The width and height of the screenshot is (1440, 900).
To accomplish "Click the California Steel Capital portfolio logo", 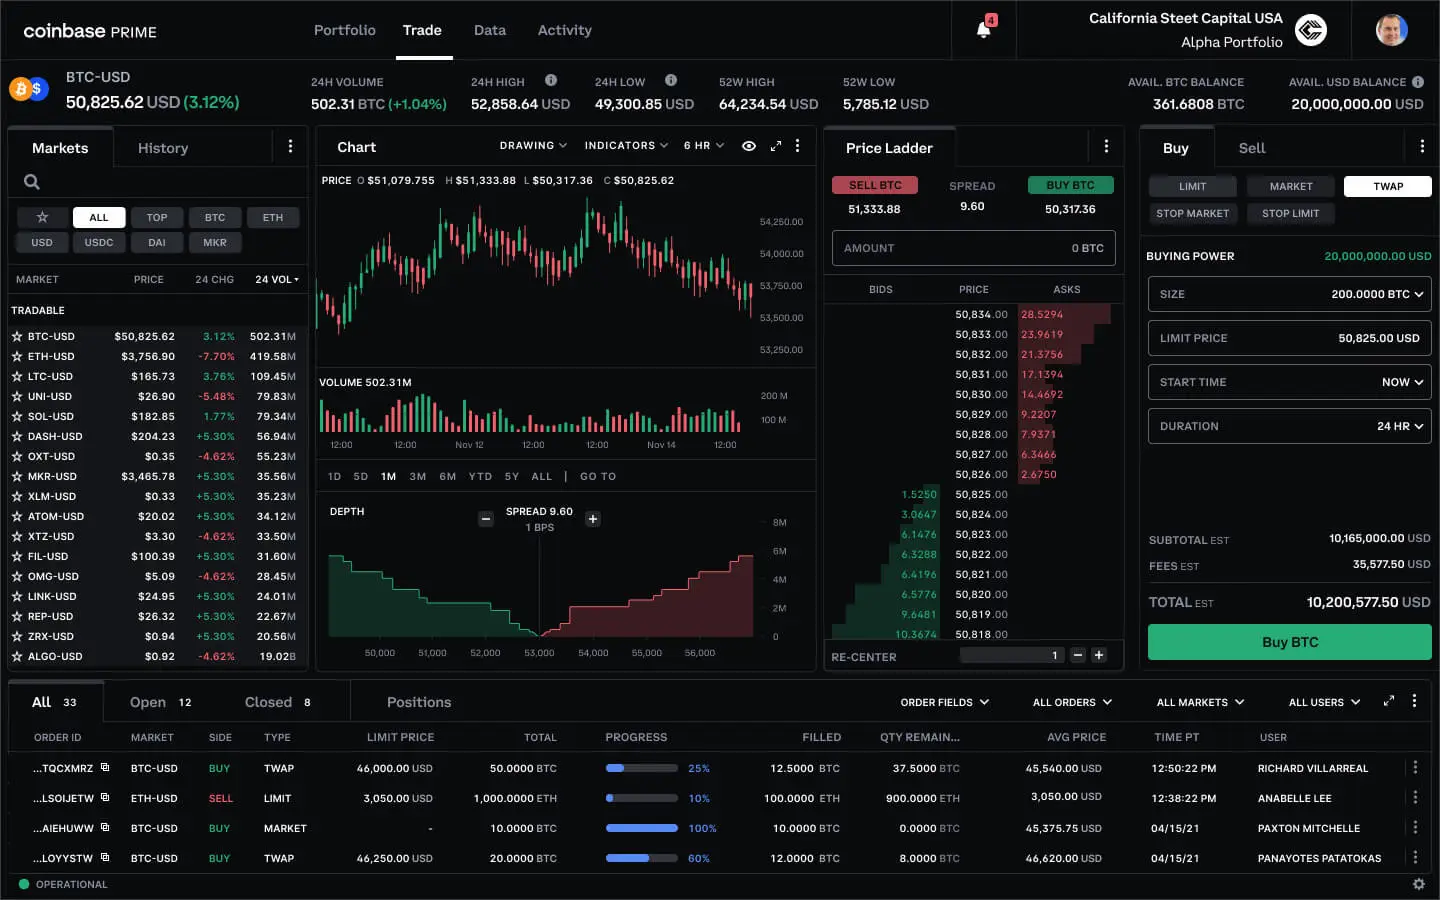I will (x=1311, y=30).
